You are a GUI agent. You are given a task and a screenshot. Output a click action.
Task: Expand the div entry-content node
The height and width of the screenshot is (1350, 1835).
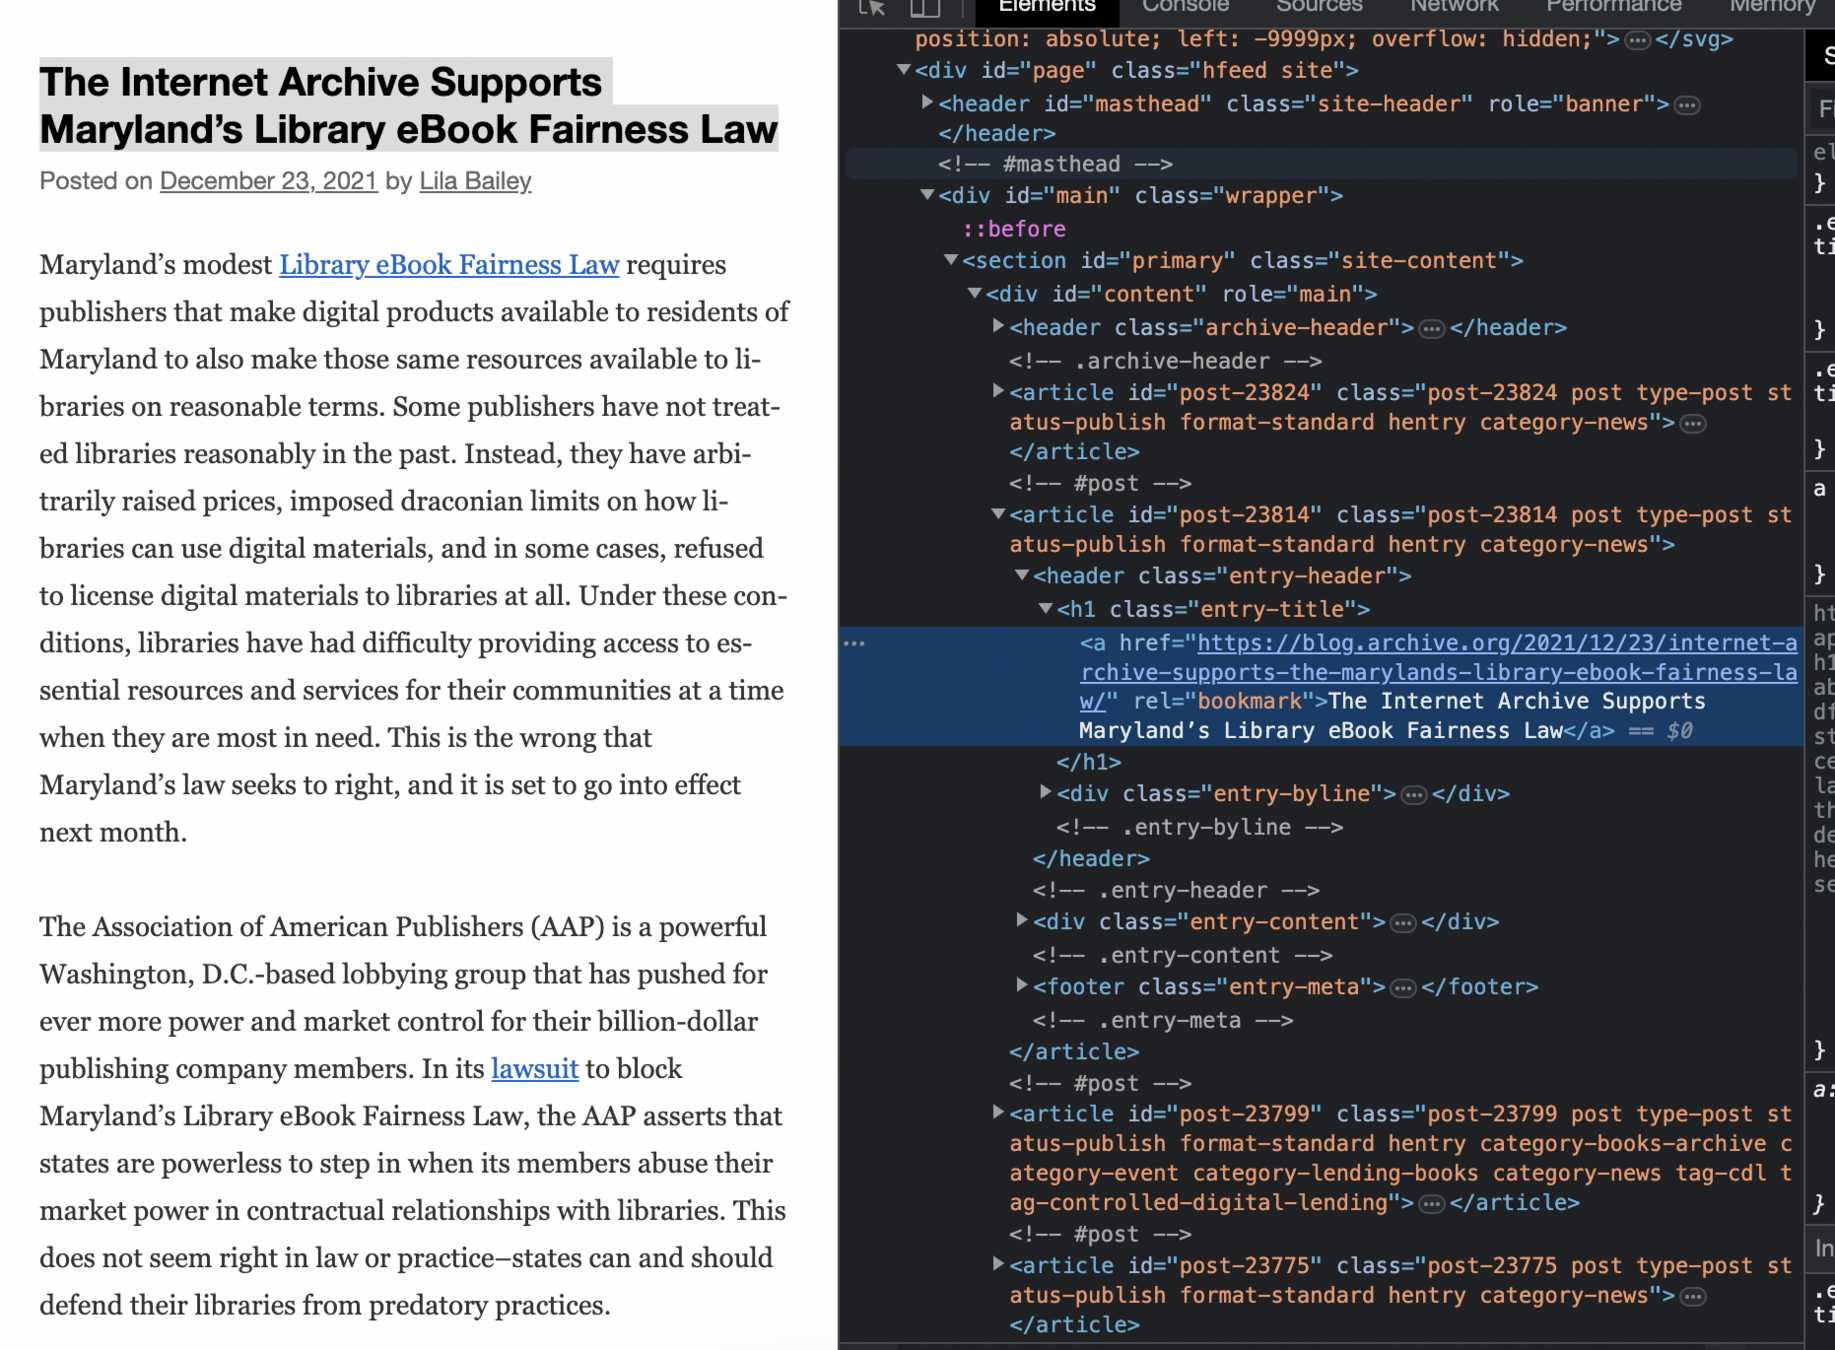click(1022, 920)
